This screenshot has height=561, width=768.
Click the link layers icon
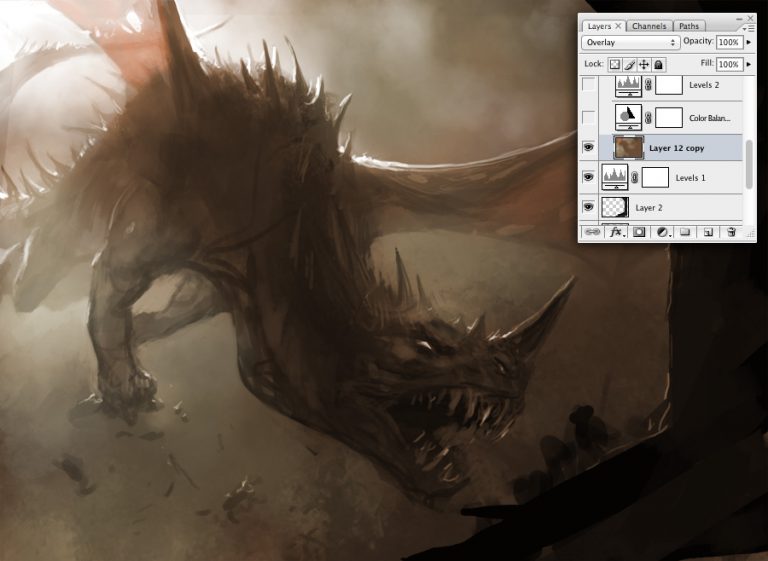tap(590, 232)
